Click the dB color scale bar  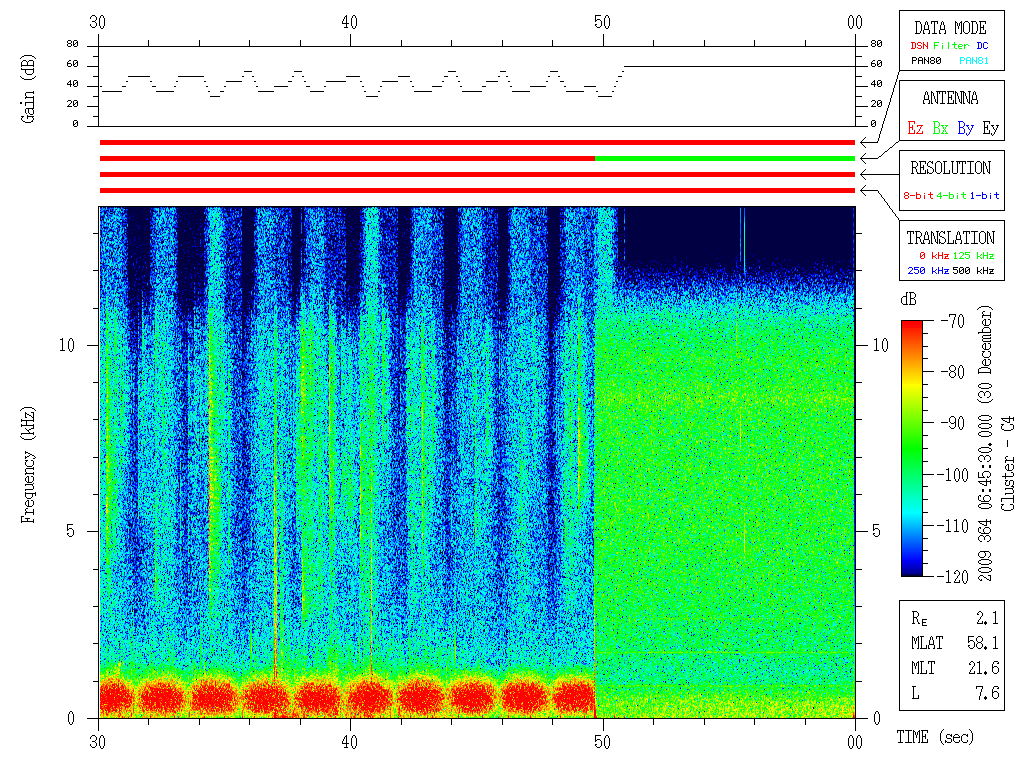912,448
